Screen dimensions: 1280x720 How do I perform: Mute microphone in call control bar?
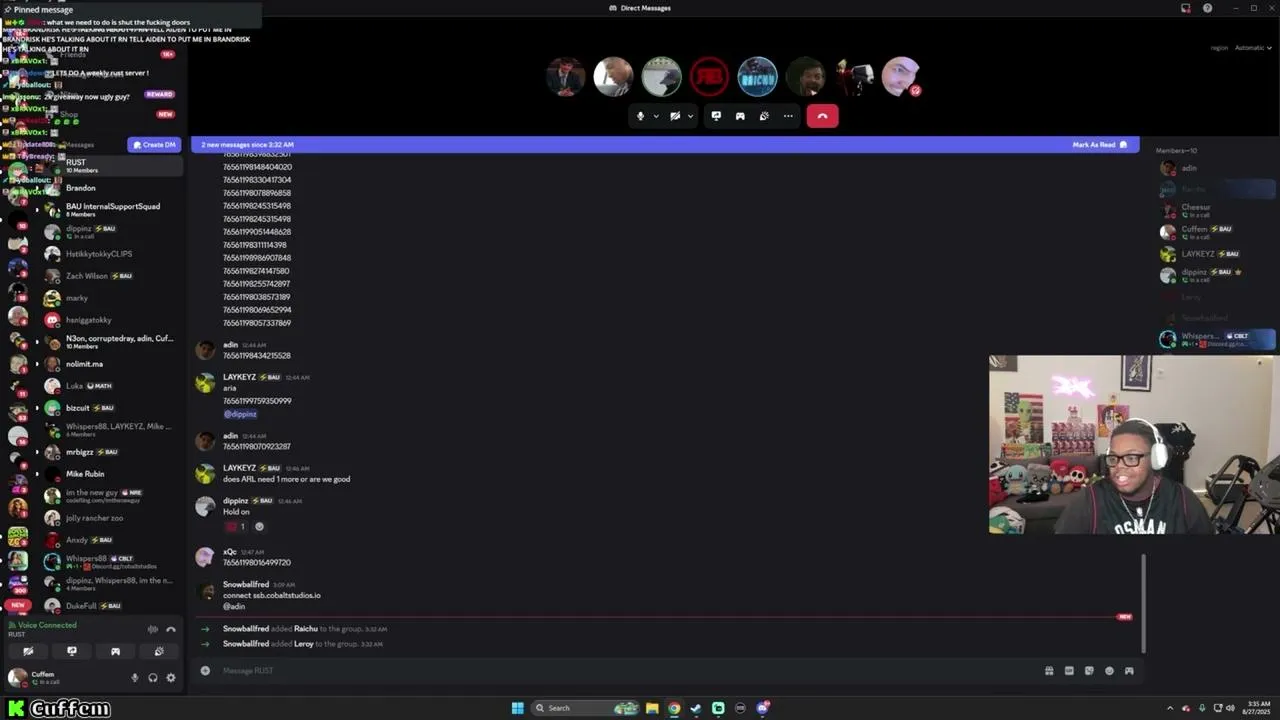(x=641, y=116)
